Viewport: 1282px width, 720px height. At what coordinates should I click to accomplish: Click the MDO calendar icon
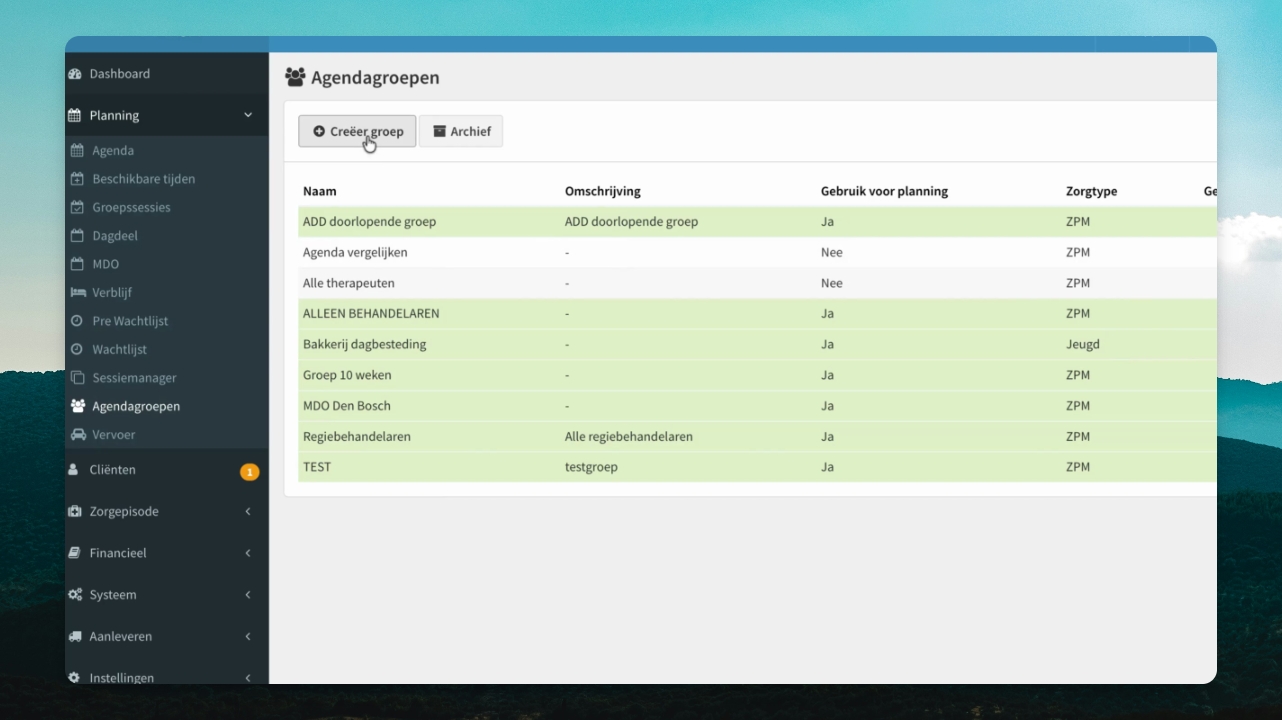[x=78, y=264]
